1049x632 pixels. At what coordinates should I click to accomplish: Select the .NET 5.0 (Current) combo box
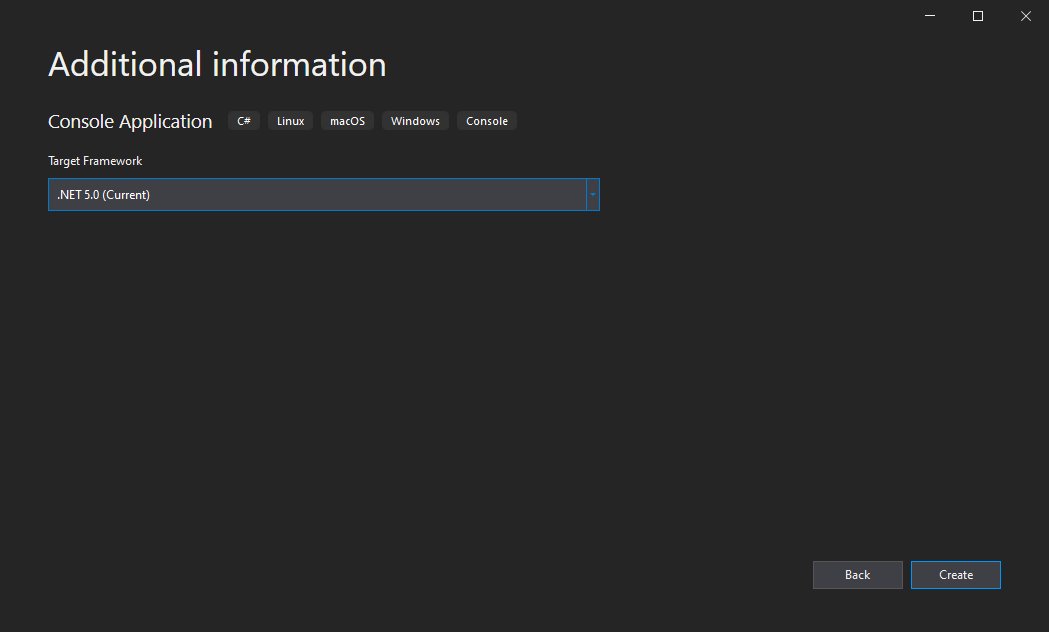point(324,195)
